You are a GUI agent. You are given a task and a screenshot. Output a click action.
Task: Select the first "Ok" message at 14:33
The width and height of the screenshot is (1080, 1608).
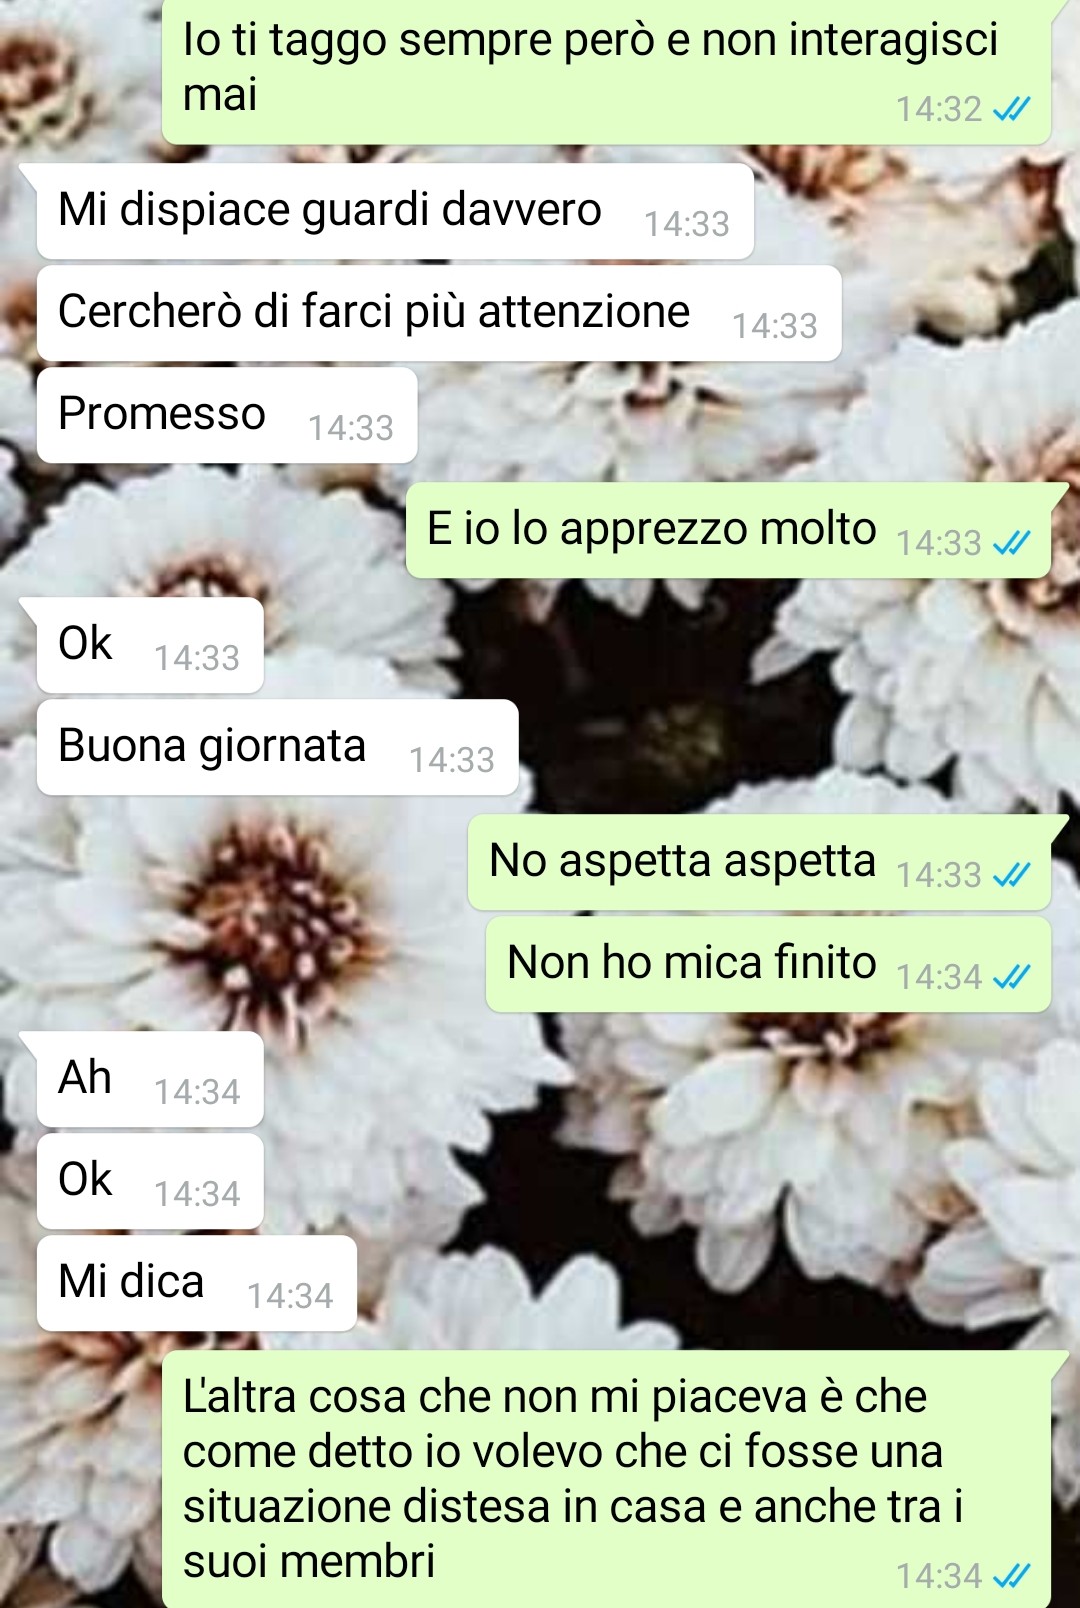[150, 645]
